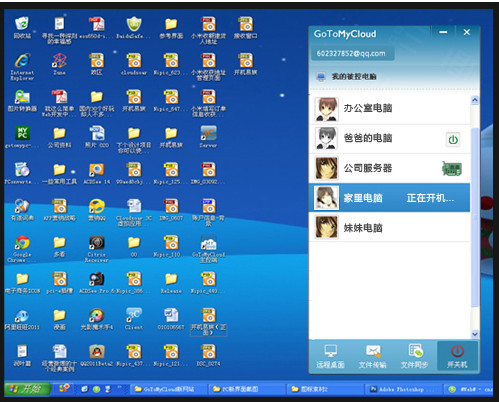
Task: Select the QQ2011Beta2 penguin icon
Action: click(97, 355)
